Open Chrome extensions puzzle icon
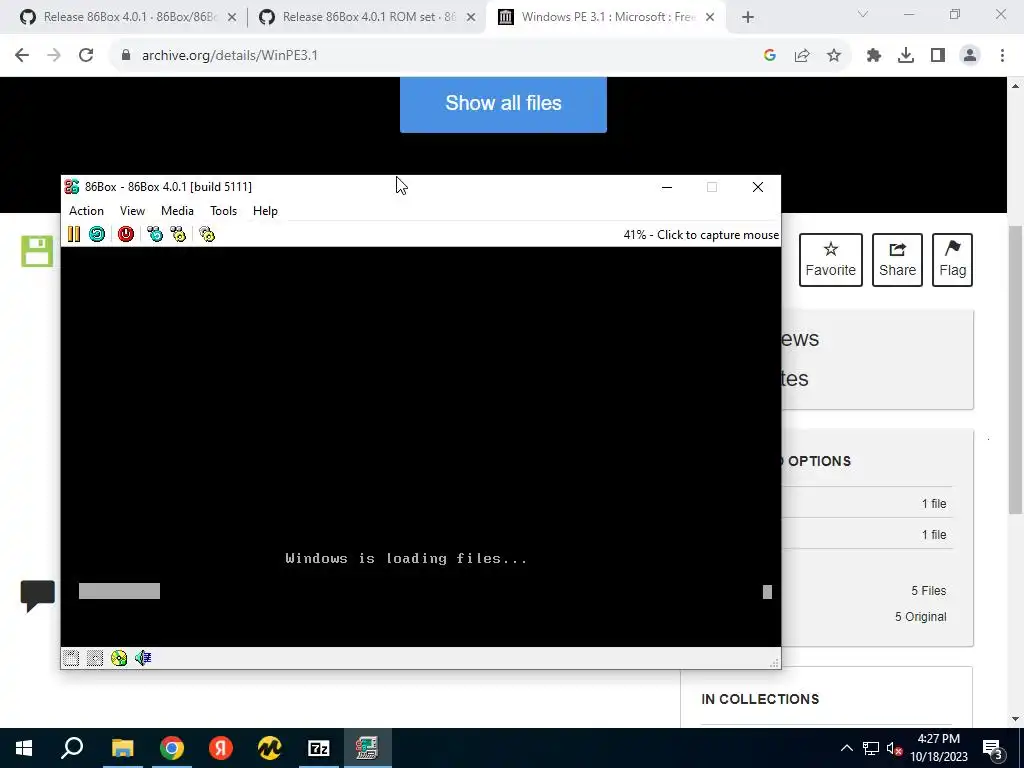Image resolution: width=1024 pixels, height=768 pixels. pos(873,56)
